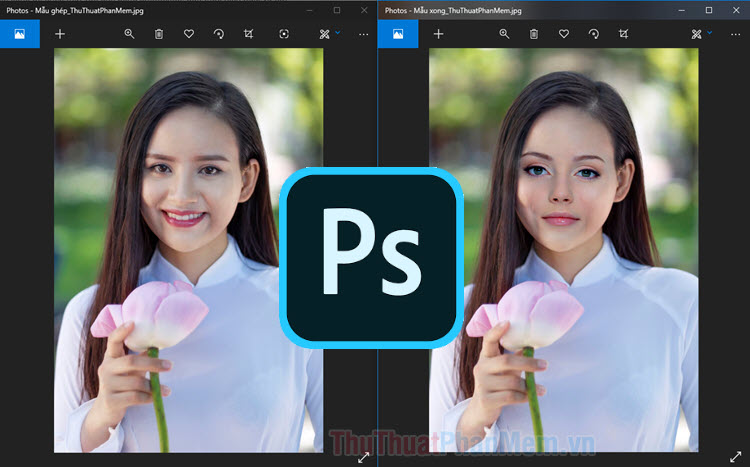Viewport: 750px width, 467px height.
Task: Click the favorite heart in left Photos window
Action: click(x=189, y=34)
